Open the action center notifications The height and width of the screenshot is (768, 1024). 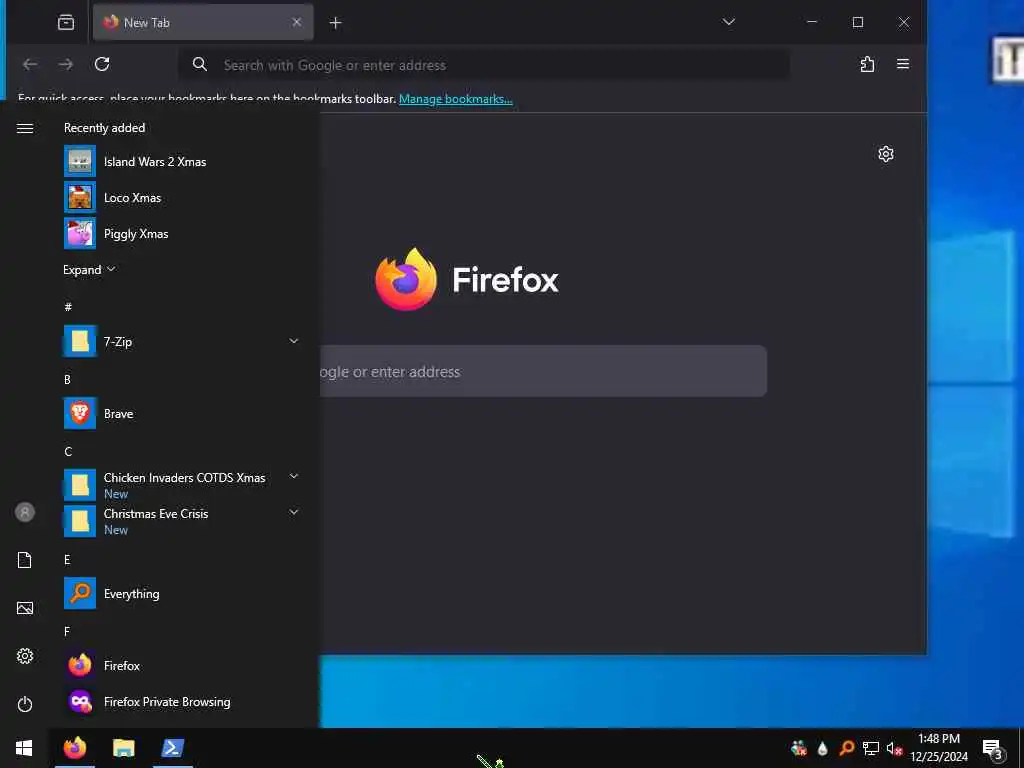click(x=993, y=748)
